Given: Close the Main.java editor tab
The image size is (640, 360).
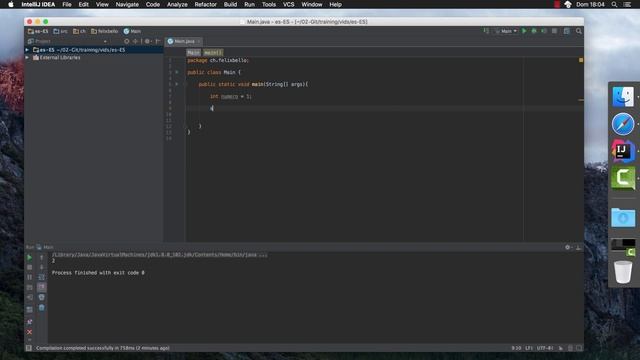Looking at the screenshot, I should 198,41.
